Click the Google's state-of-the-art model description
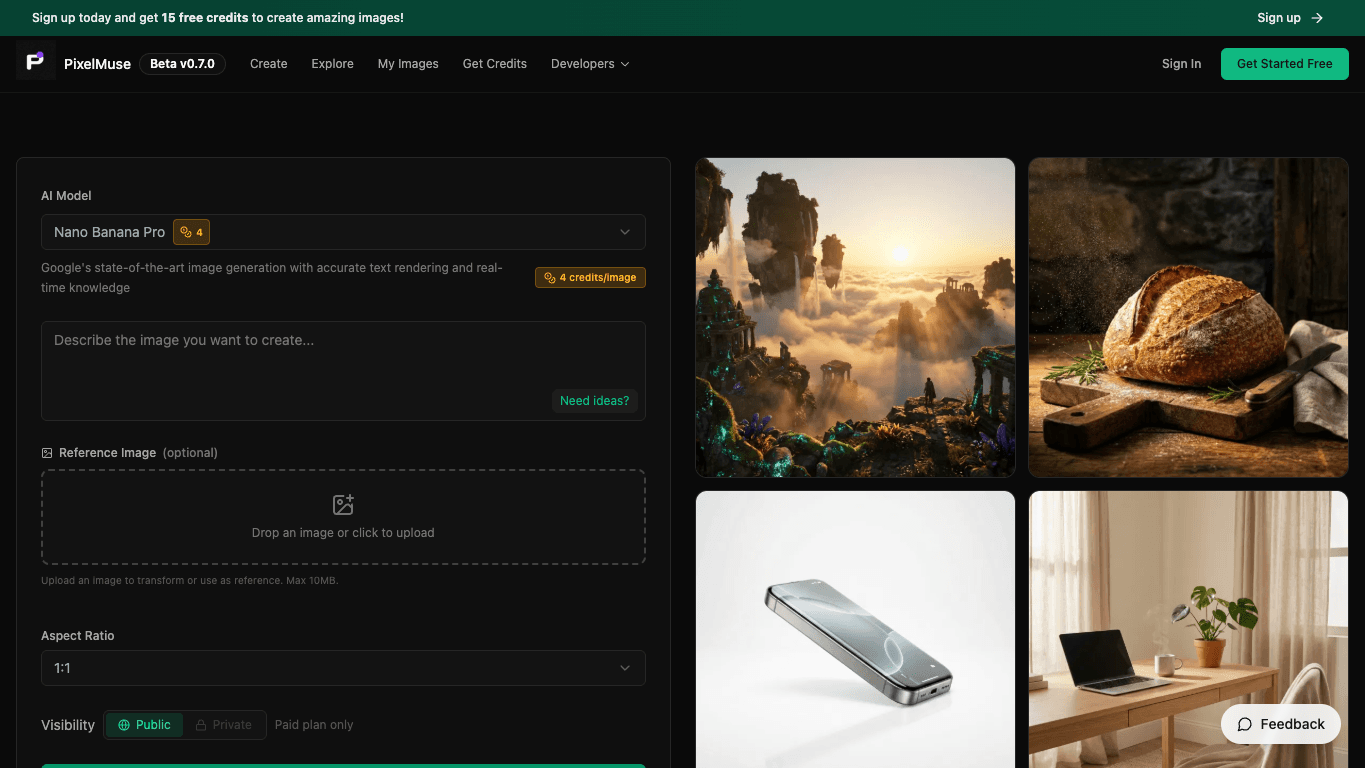This screenshot has width=1365, height=768. click(272, 278)
